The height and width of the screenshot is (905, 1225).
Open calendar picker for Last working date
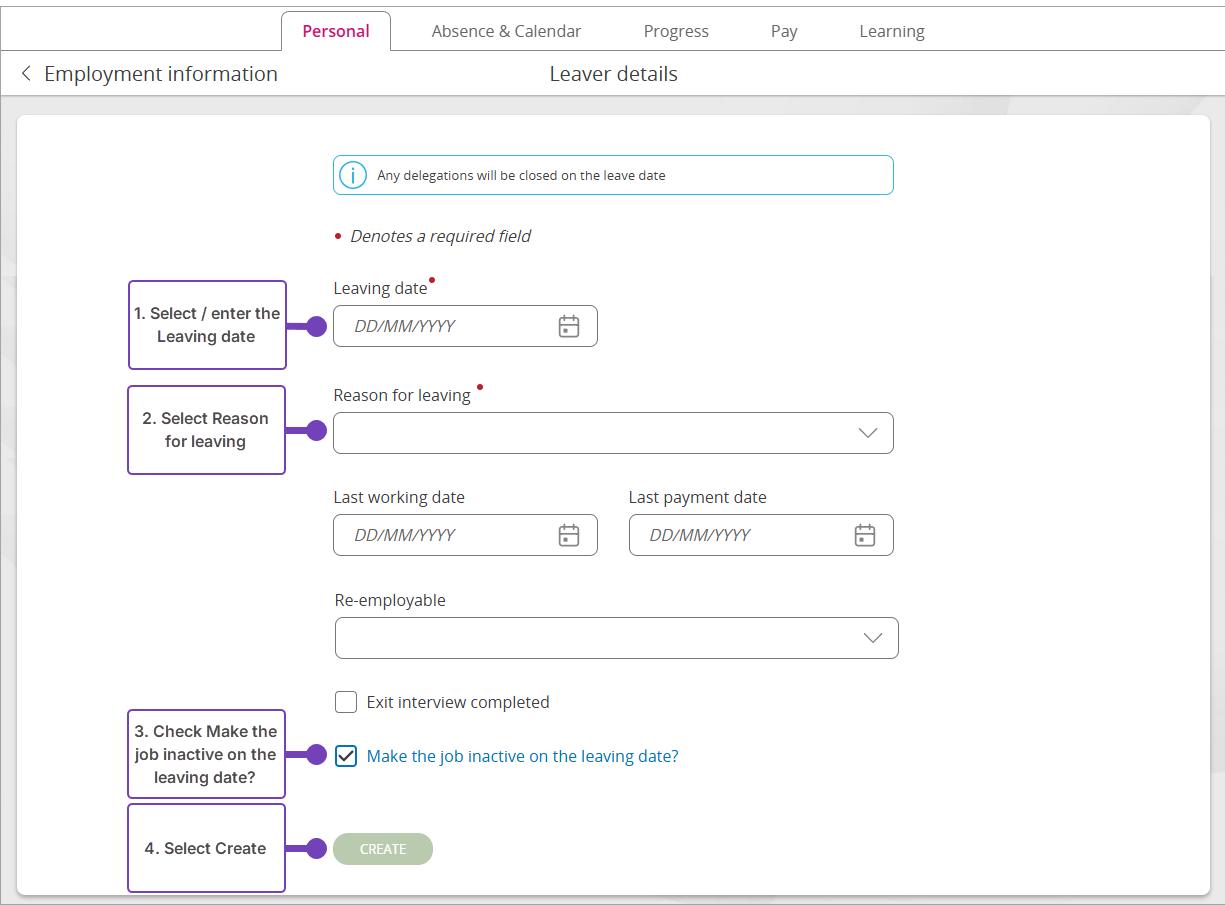(568, 535)
